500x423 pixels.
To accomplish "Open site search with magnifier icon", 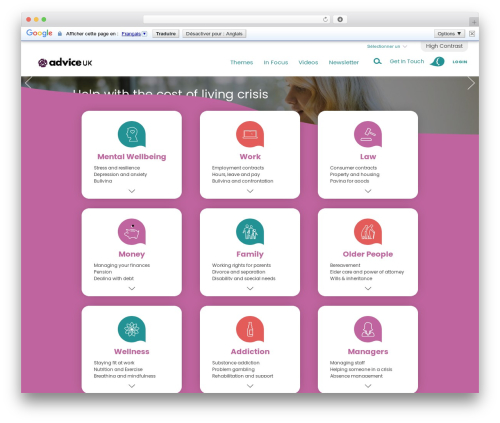I will [x=377, y=61].
